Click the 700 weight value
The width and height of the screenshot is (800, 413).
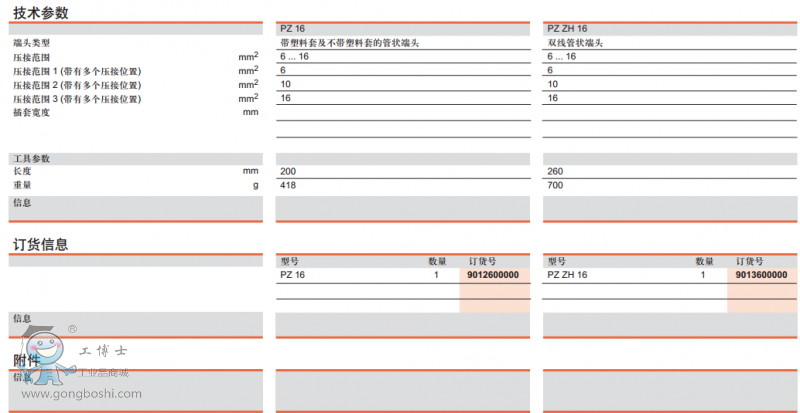(556, 185)
